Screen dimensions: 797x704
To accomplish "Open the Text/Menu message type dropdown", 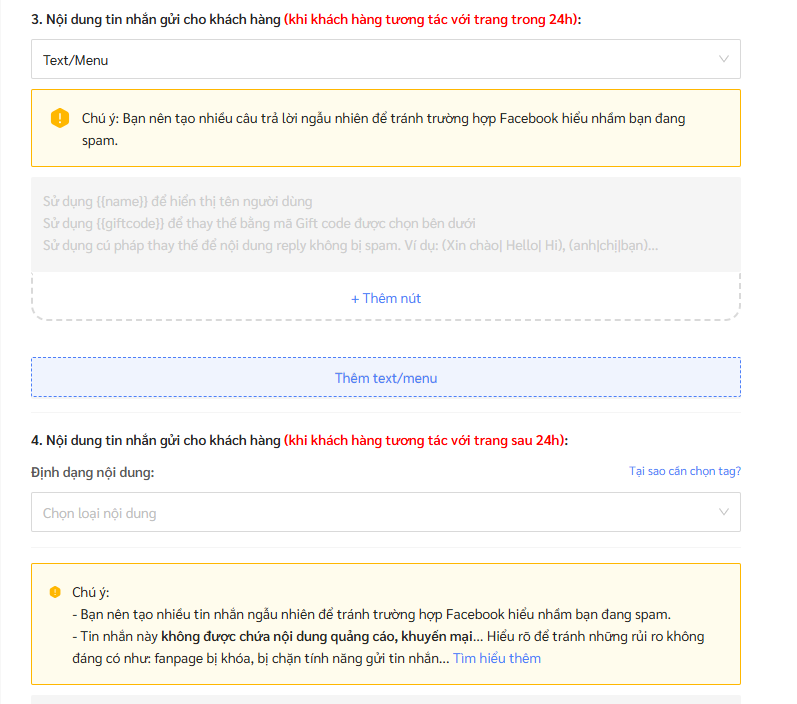I will 385,59.
